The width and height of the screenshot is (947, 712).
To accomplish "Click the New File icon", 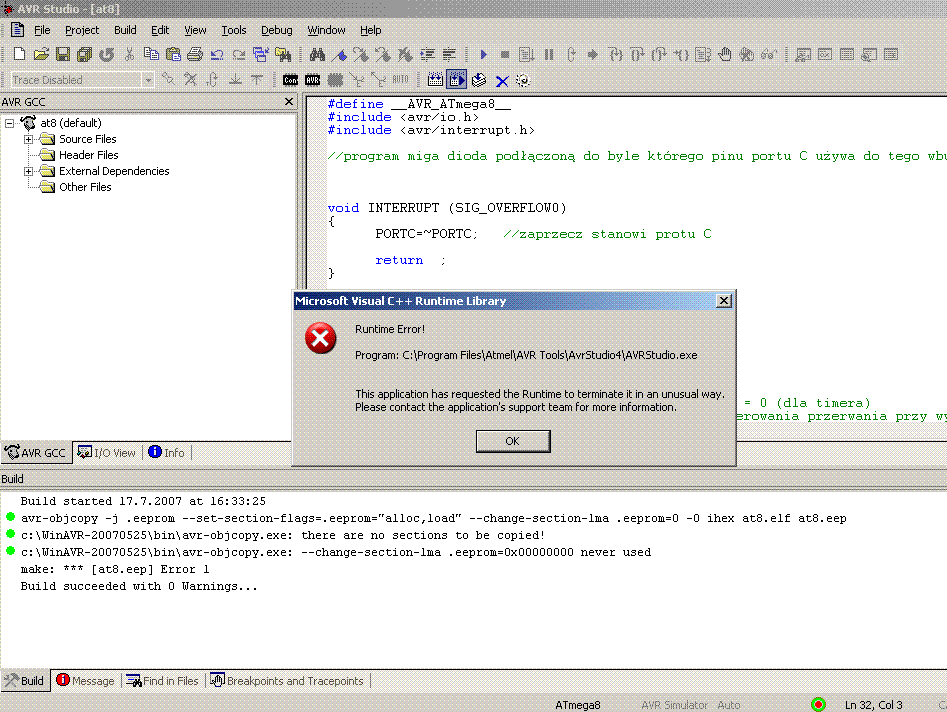I will pyautogui.click(x=19, y=54).
